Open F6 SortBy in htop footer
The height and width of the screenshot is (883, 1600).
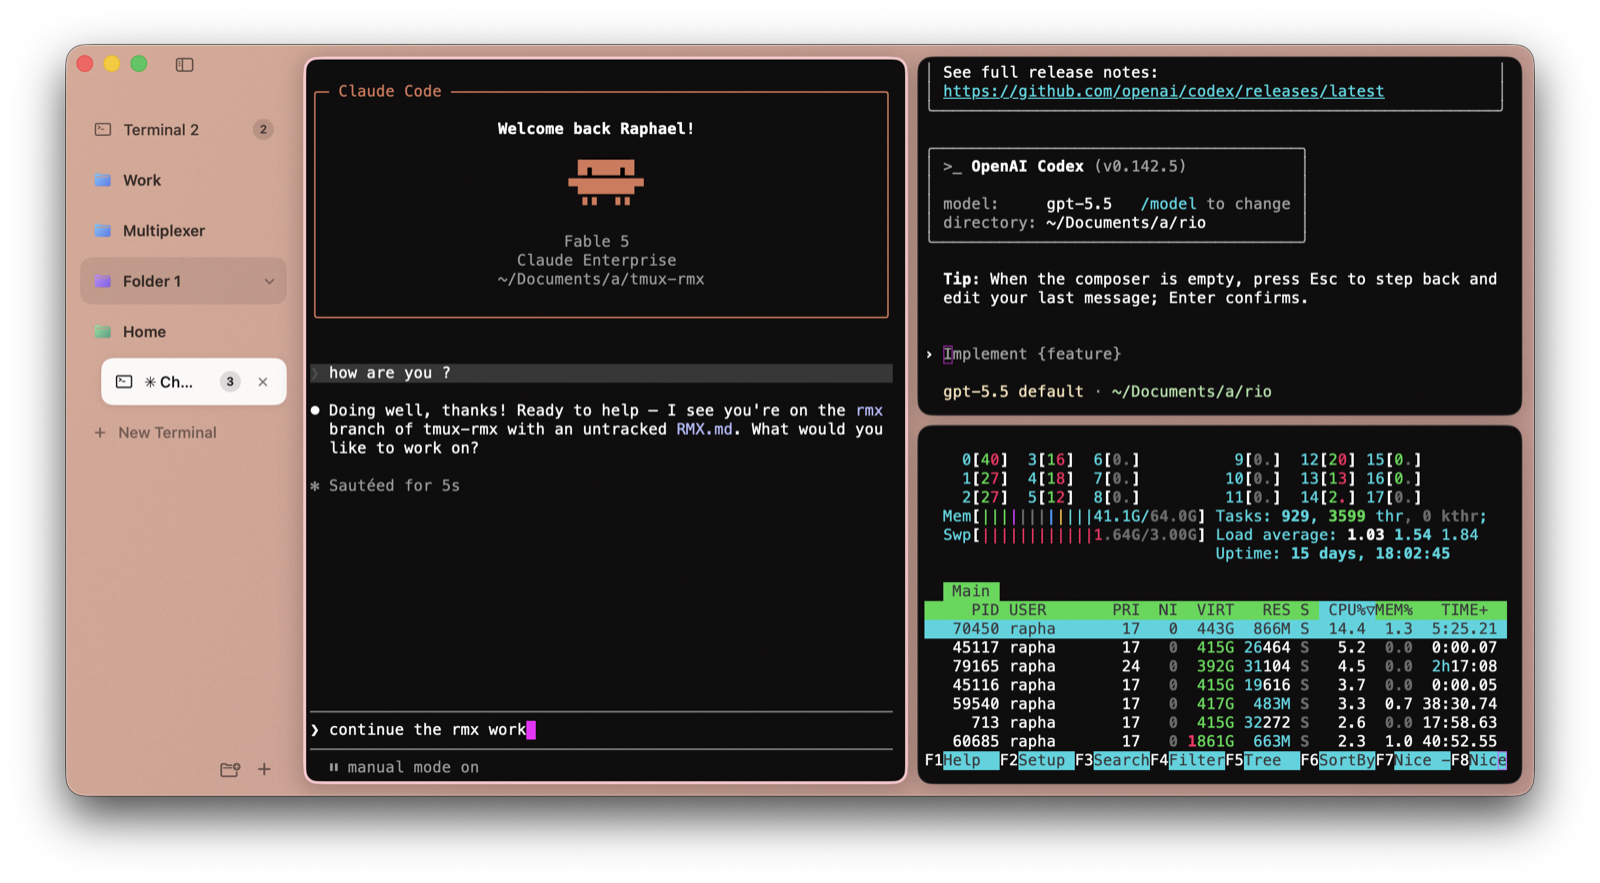1337,760
